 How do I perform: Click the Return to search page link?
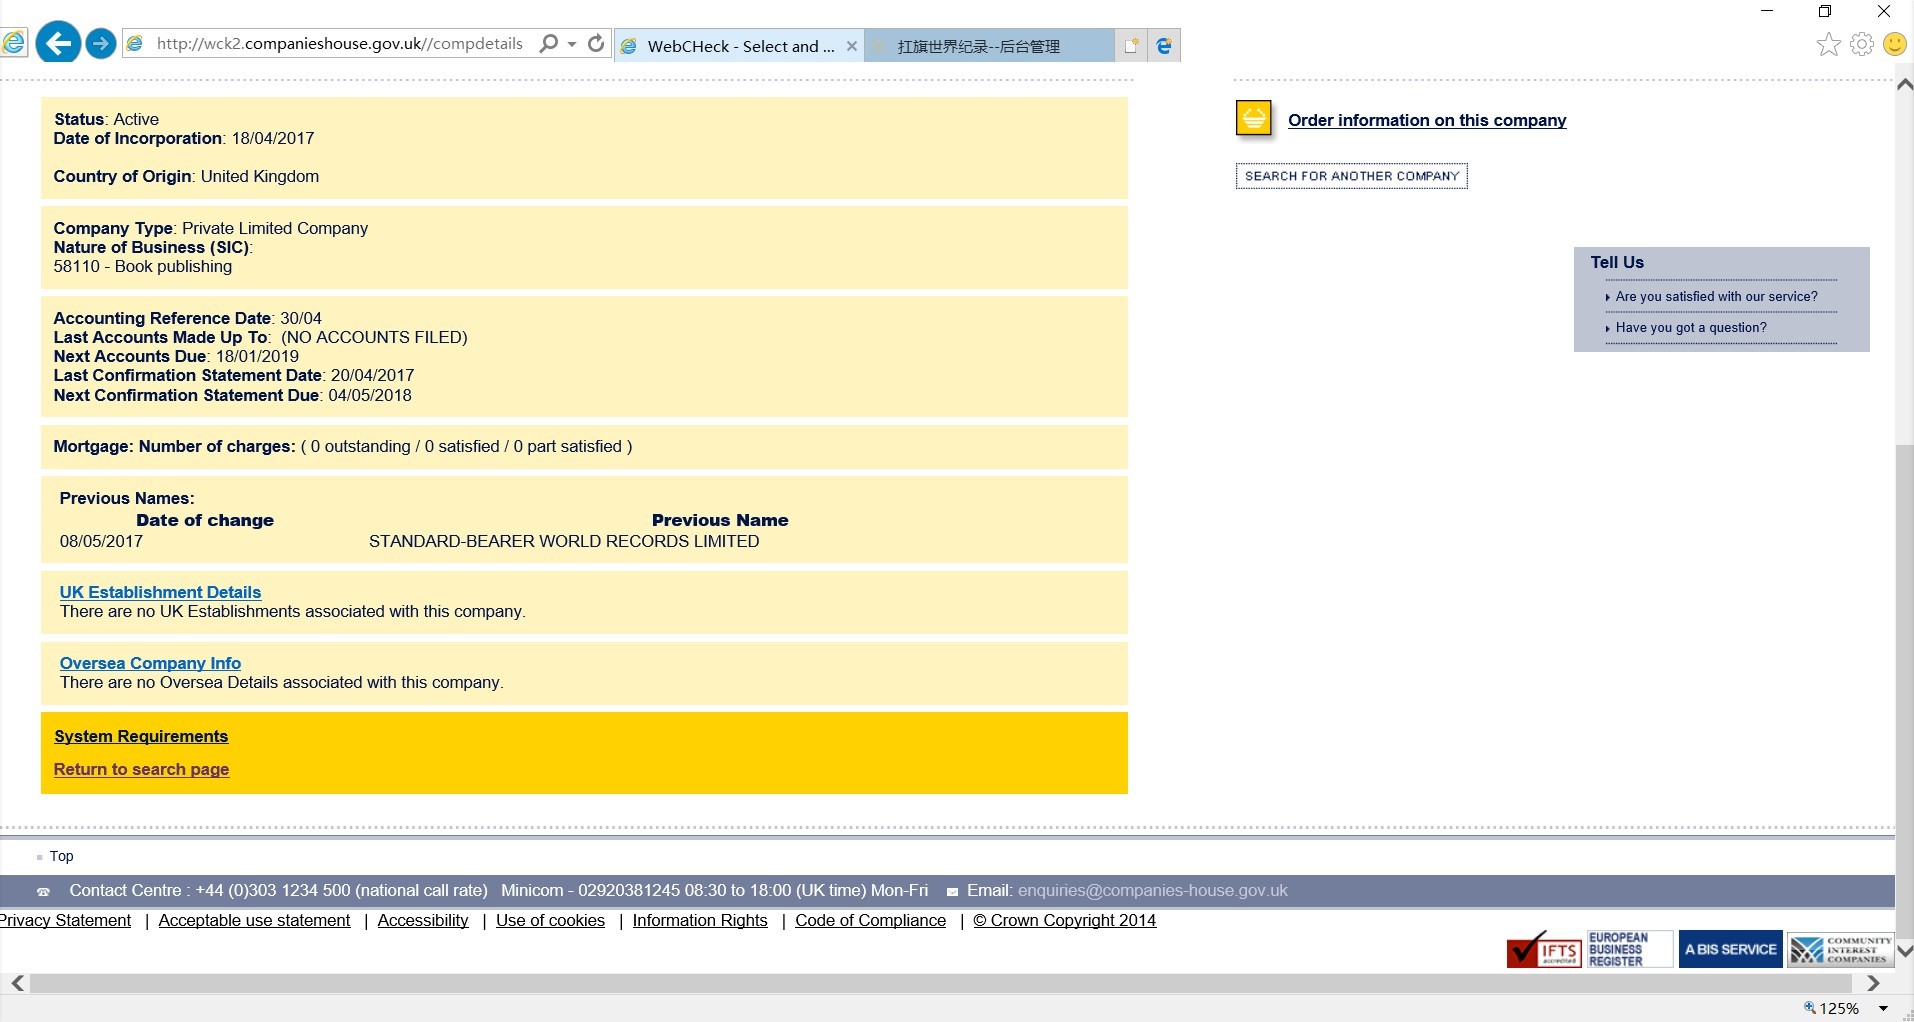pyautogui.click(x=141, y=769)
